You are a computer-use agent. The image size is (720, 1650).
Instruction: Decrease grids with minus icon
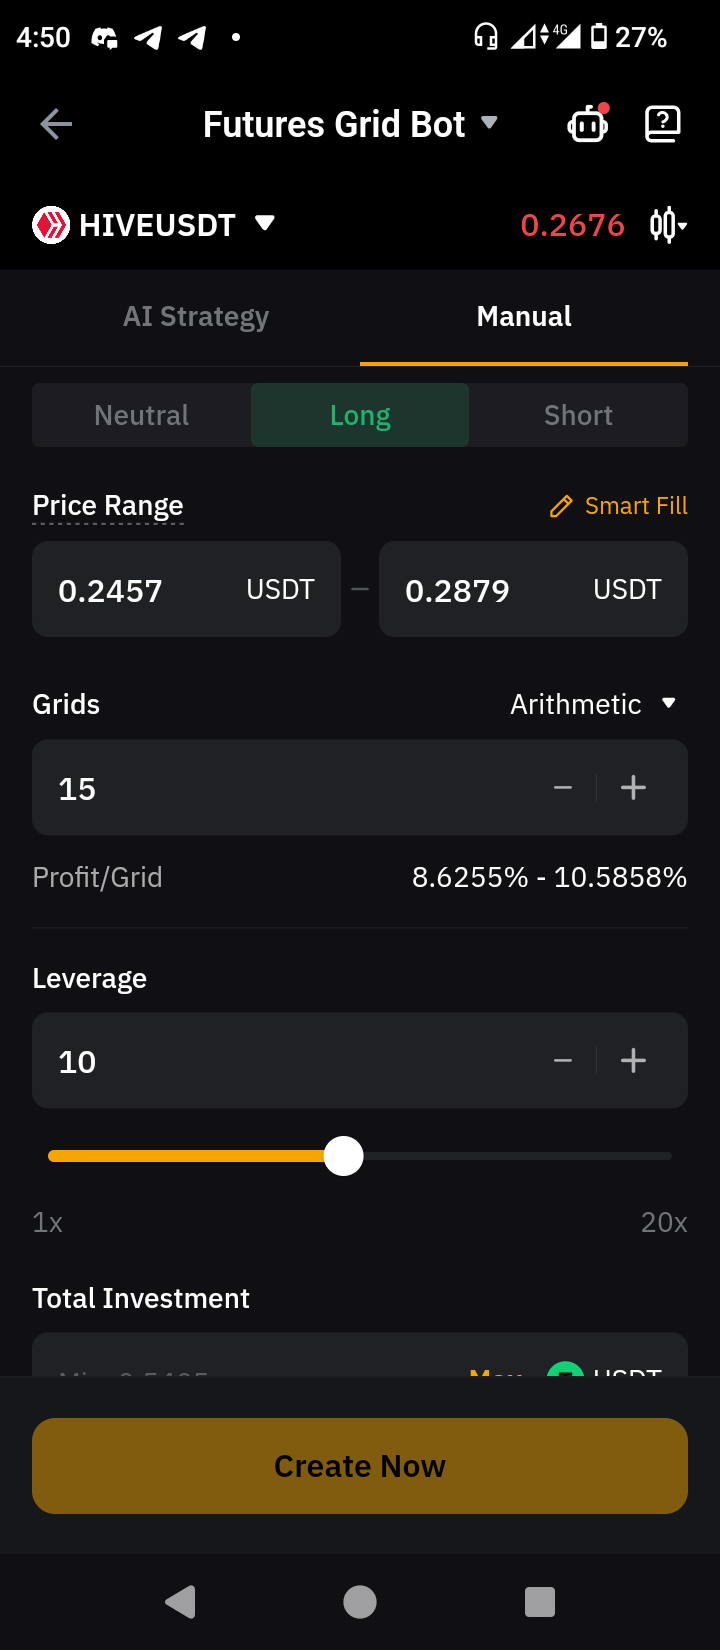pos(563,788)
